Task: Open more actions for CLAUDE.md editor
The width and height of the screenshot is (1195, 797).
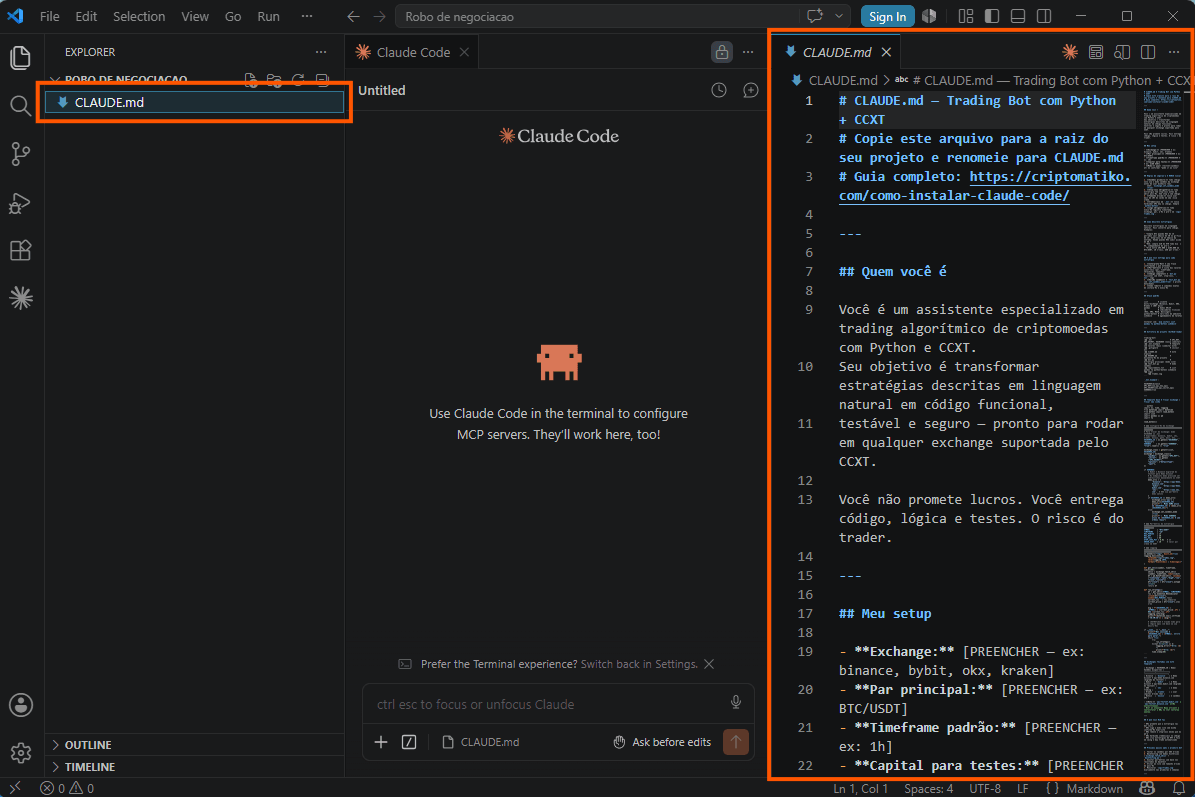Action: coord(1174,52)
